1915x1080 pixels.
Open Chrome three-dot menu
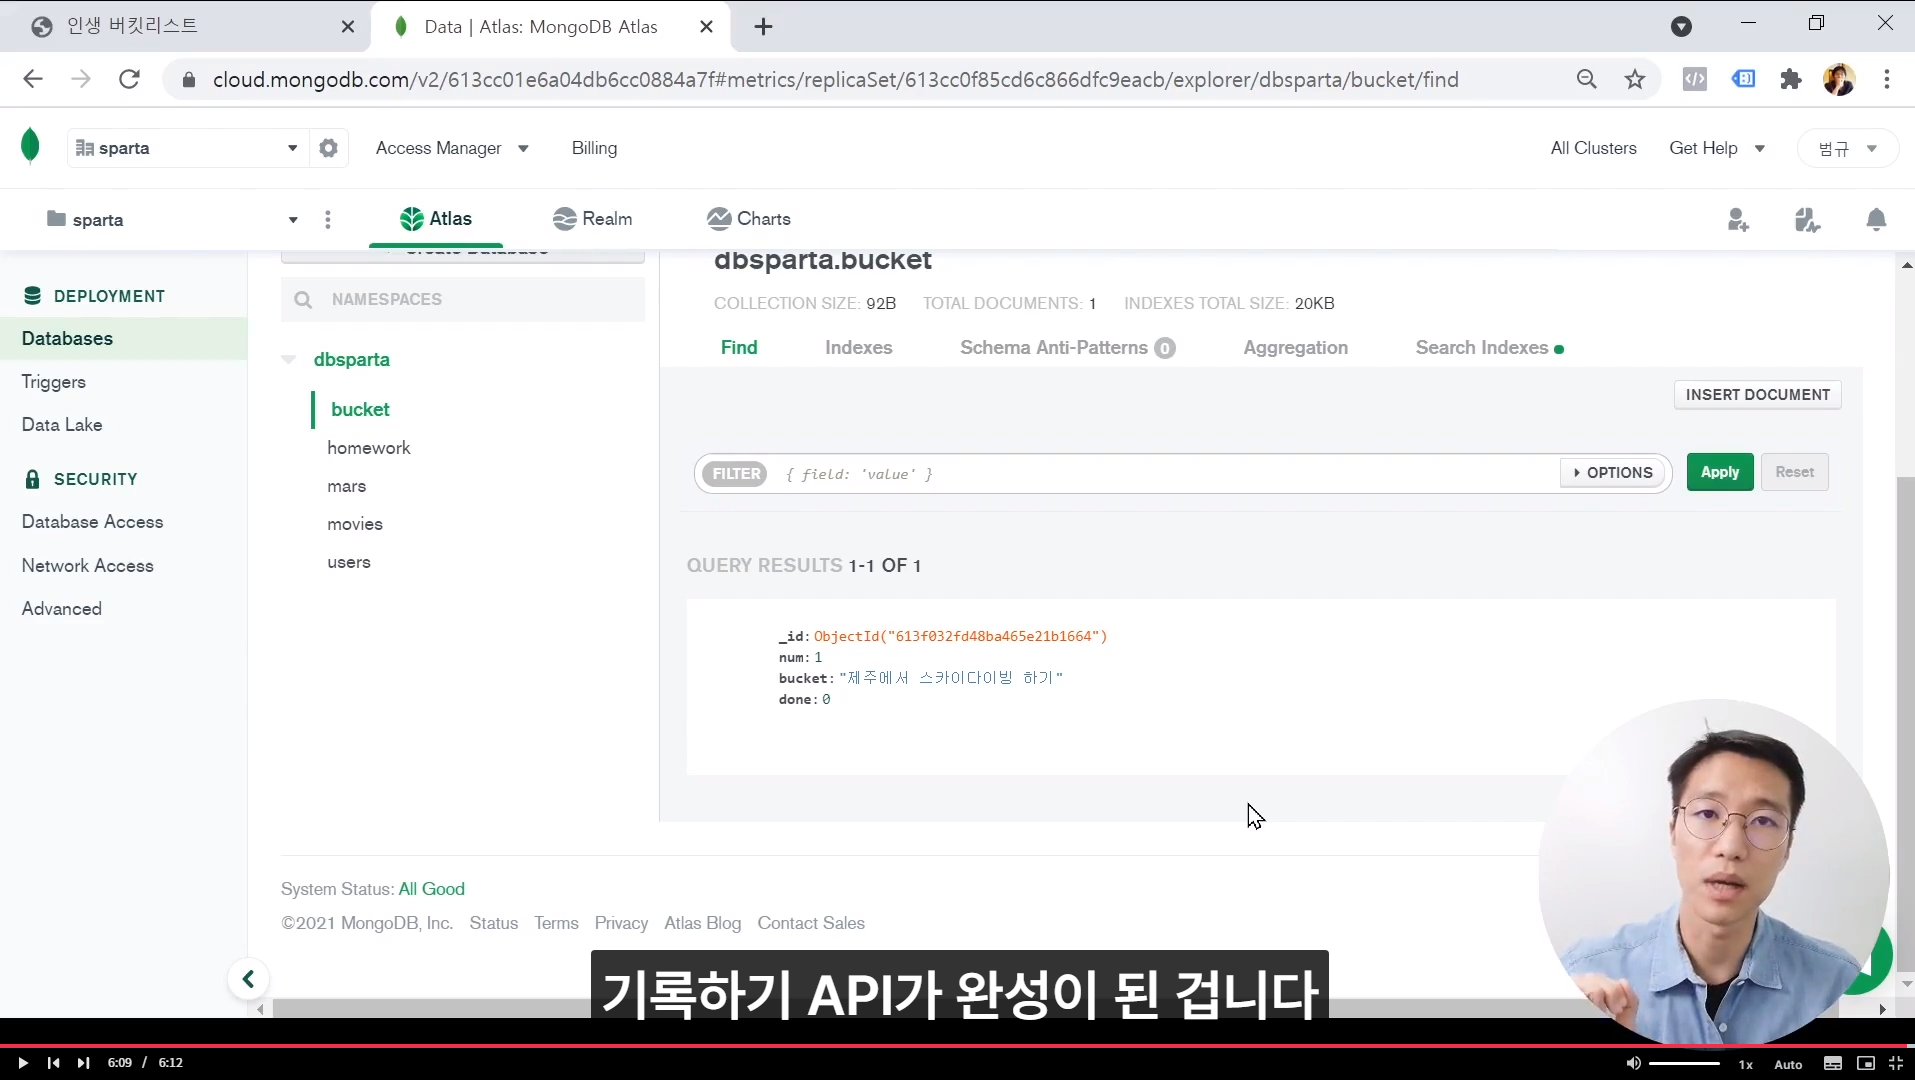coord(1887,79)
